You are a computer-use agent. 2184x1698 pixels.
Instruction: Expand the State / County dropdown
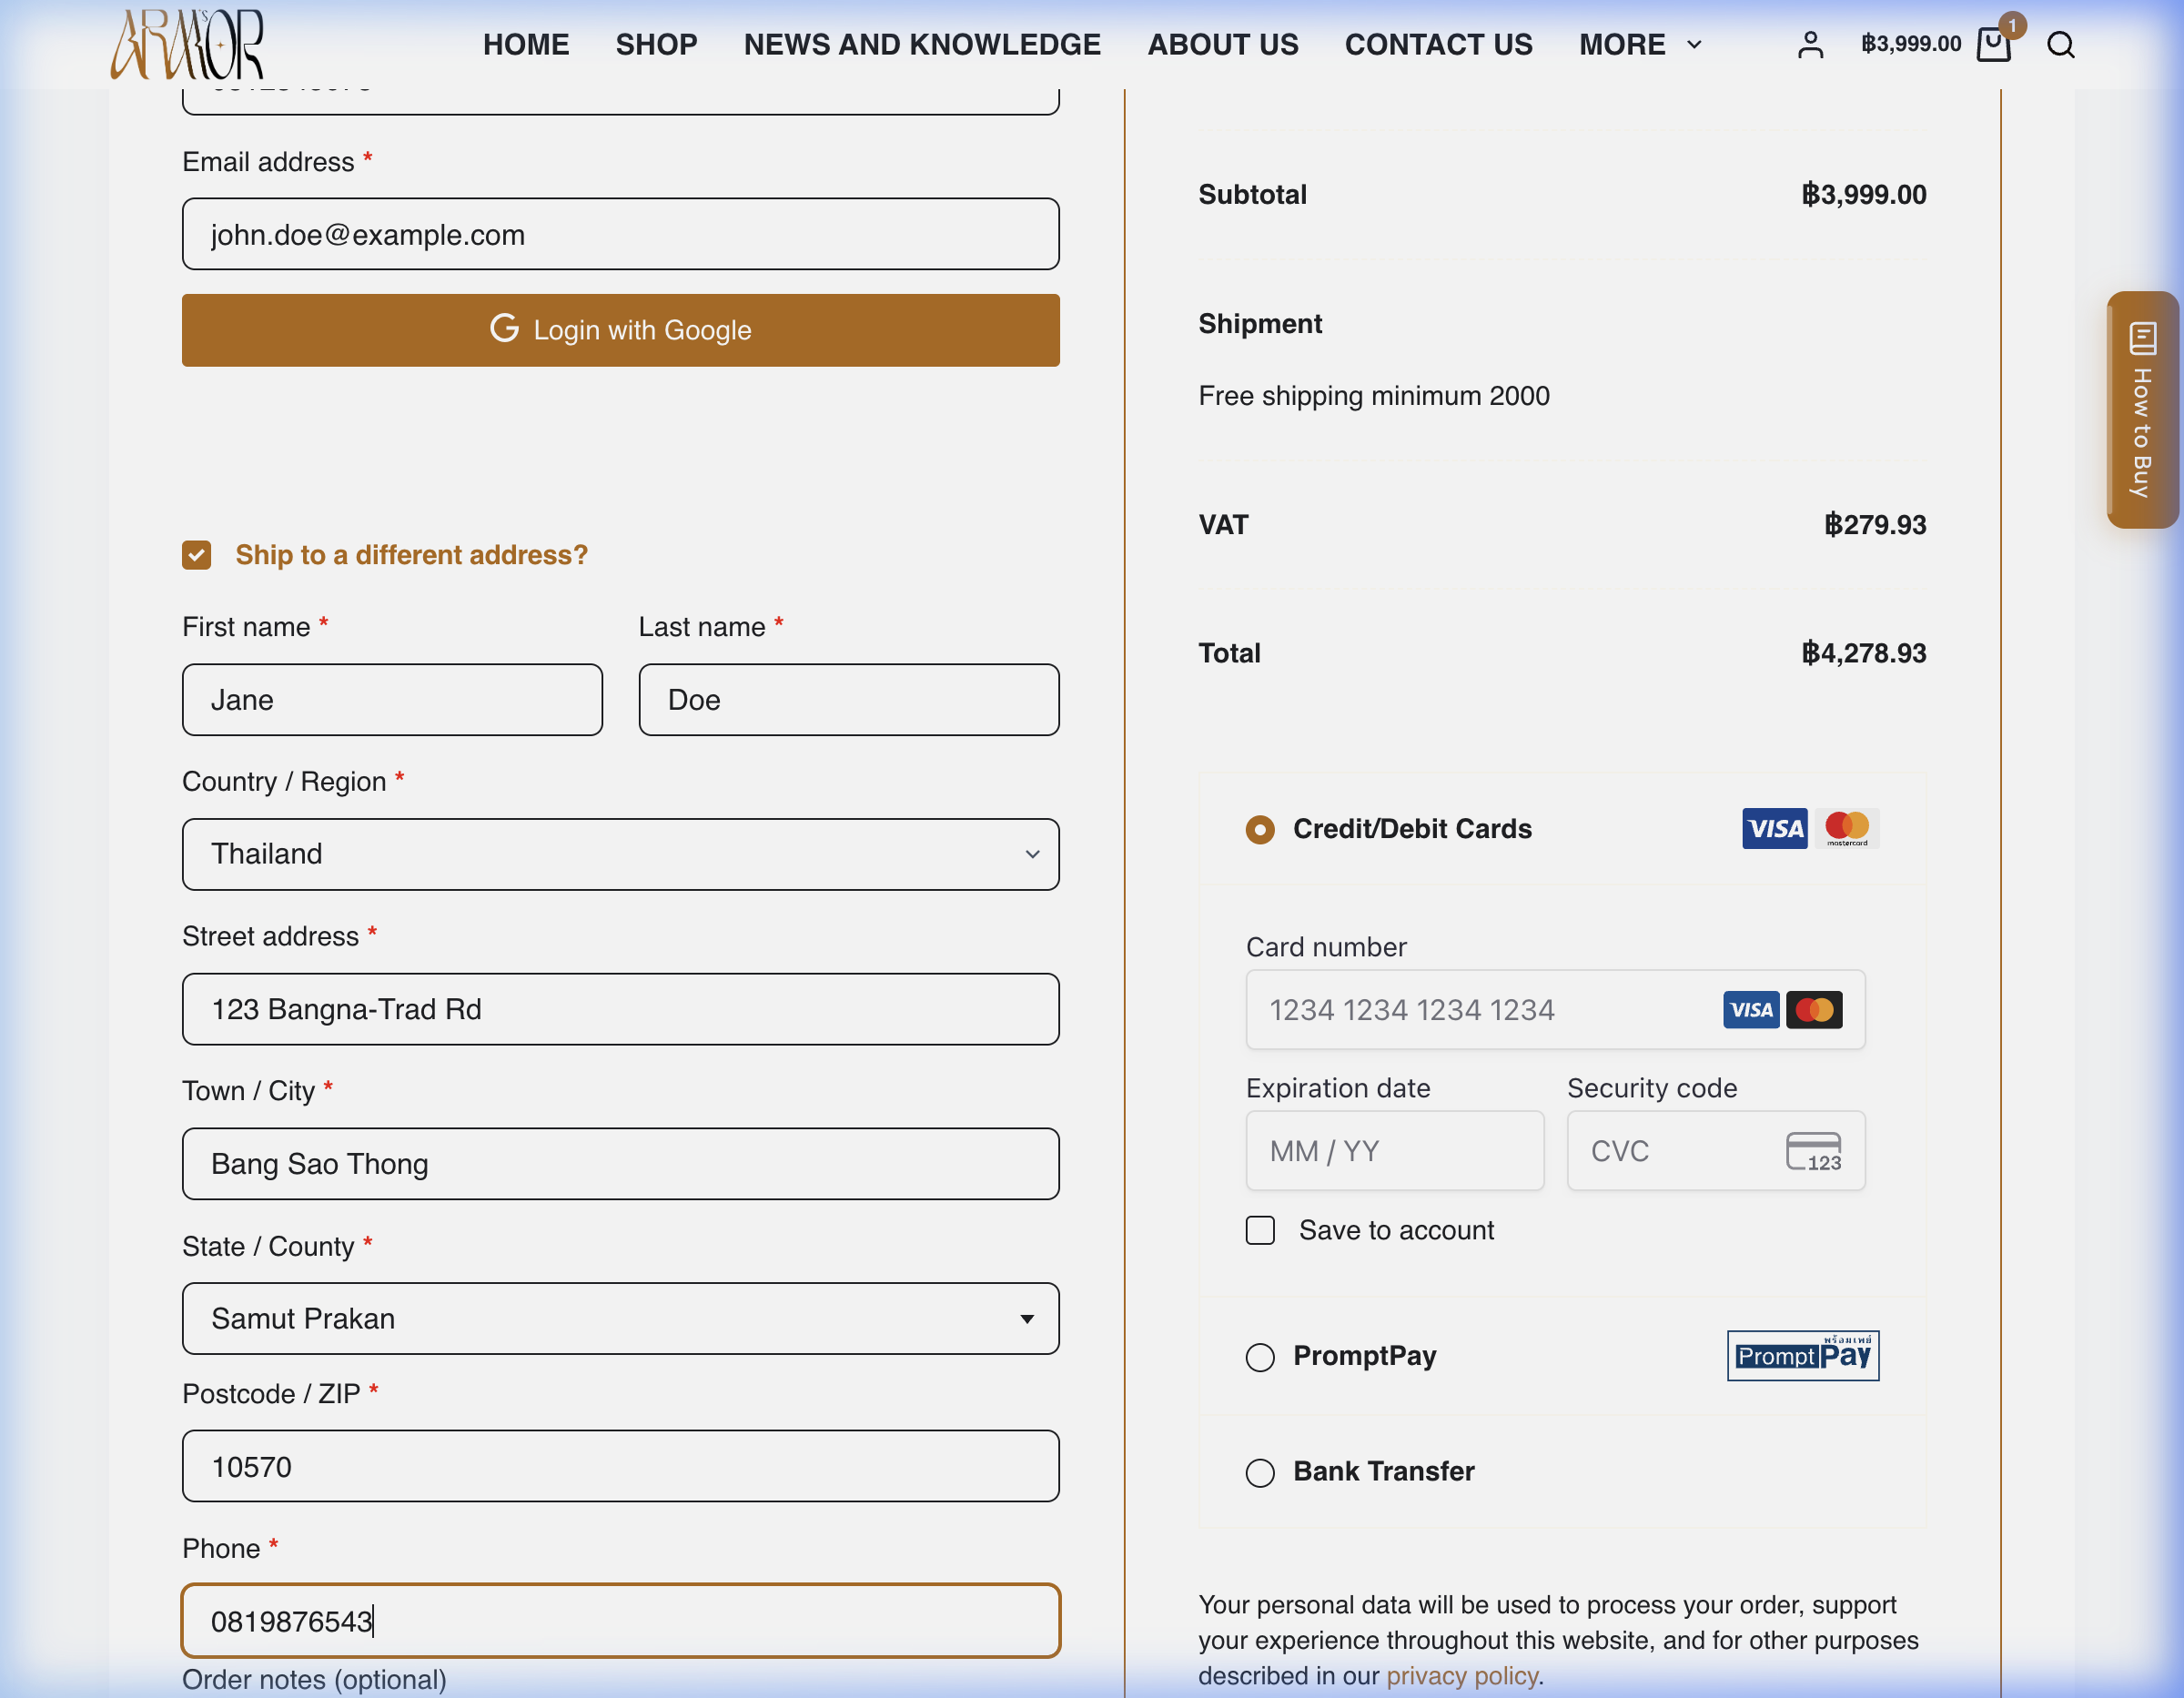620,1318
